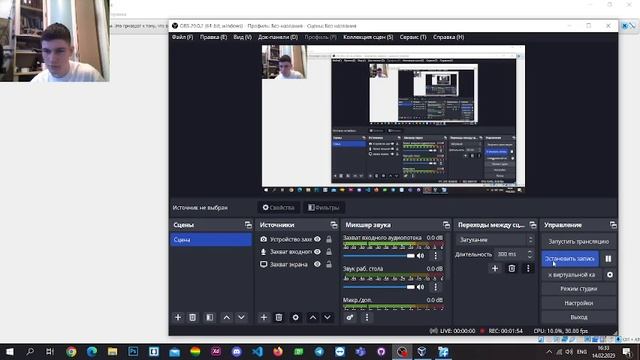Pause the recording
The height and width of the screenshot is (360, 640).
608,259
